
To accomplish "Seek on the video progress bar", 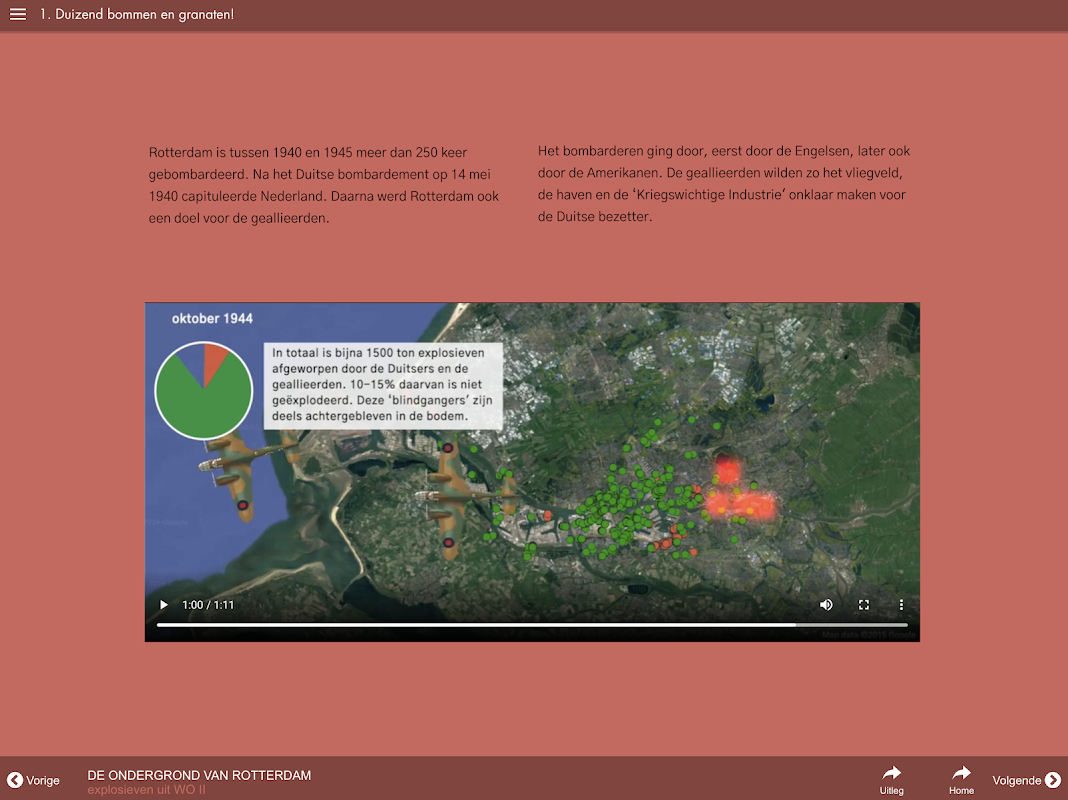I will coord(532,624).
